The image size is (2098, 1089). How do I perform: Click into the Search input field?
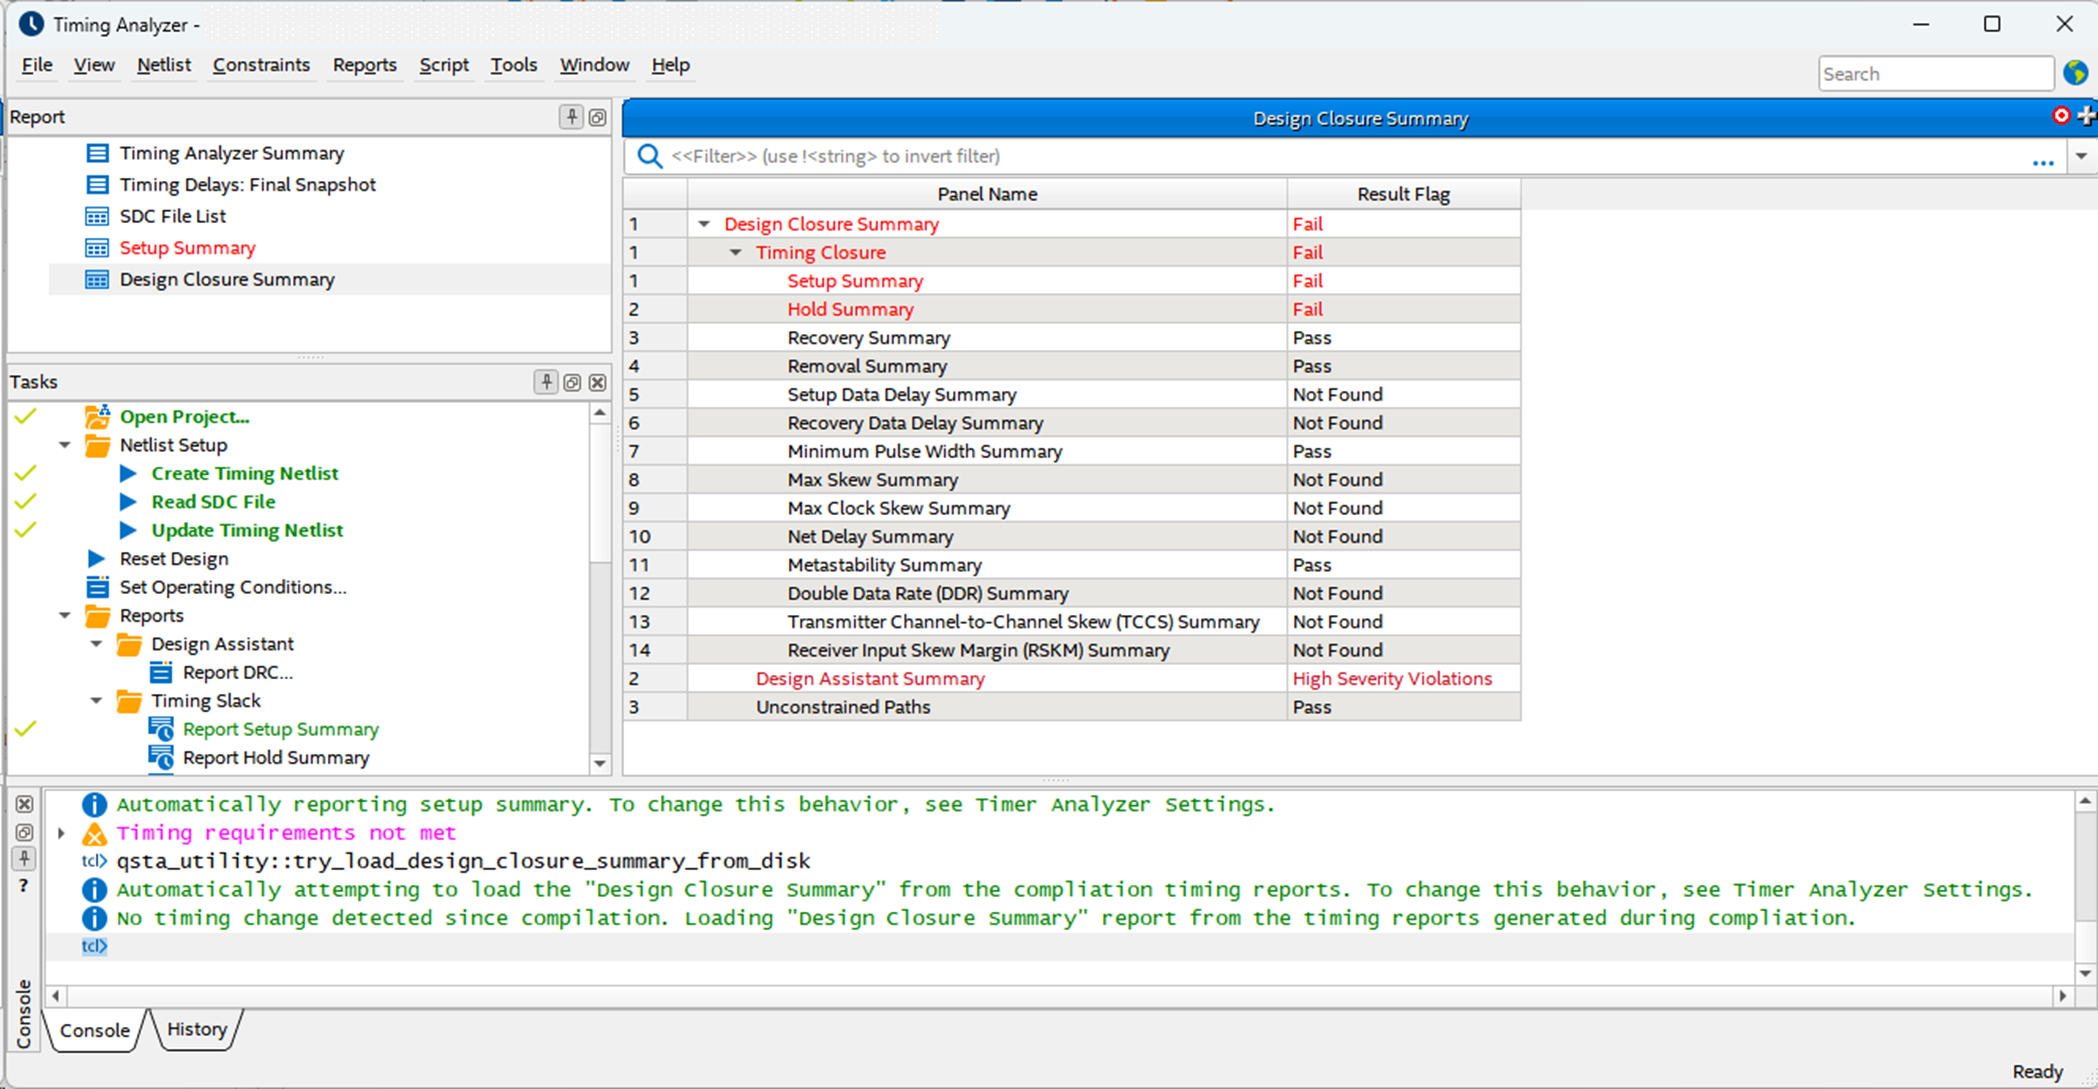click(1934, 74)
